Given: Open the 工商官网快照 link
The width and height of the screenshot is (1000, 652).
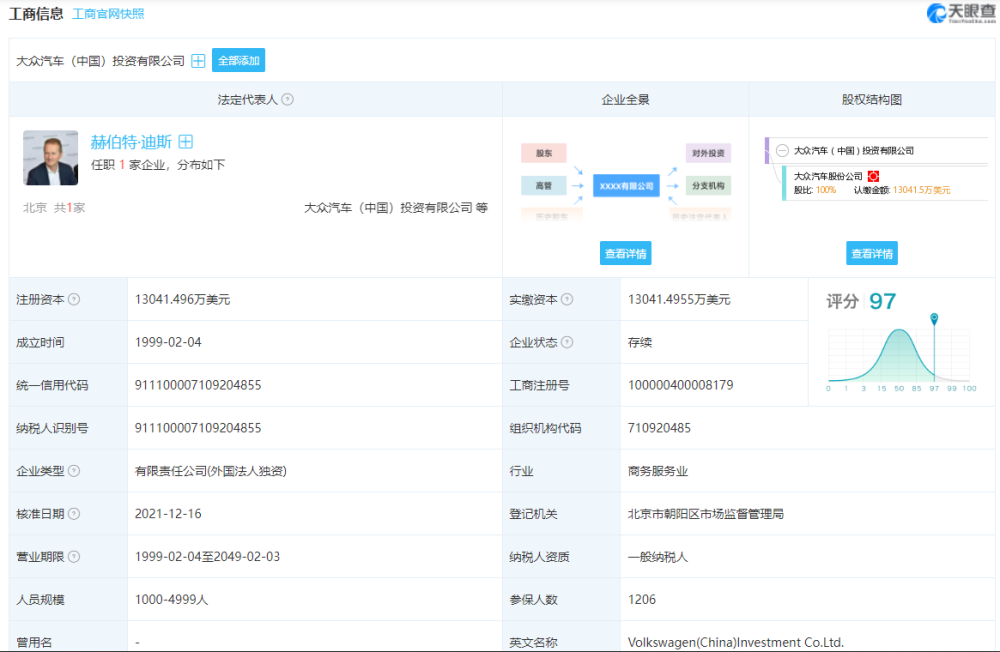Looking at the screenshot, I should (x=108, y=14).
